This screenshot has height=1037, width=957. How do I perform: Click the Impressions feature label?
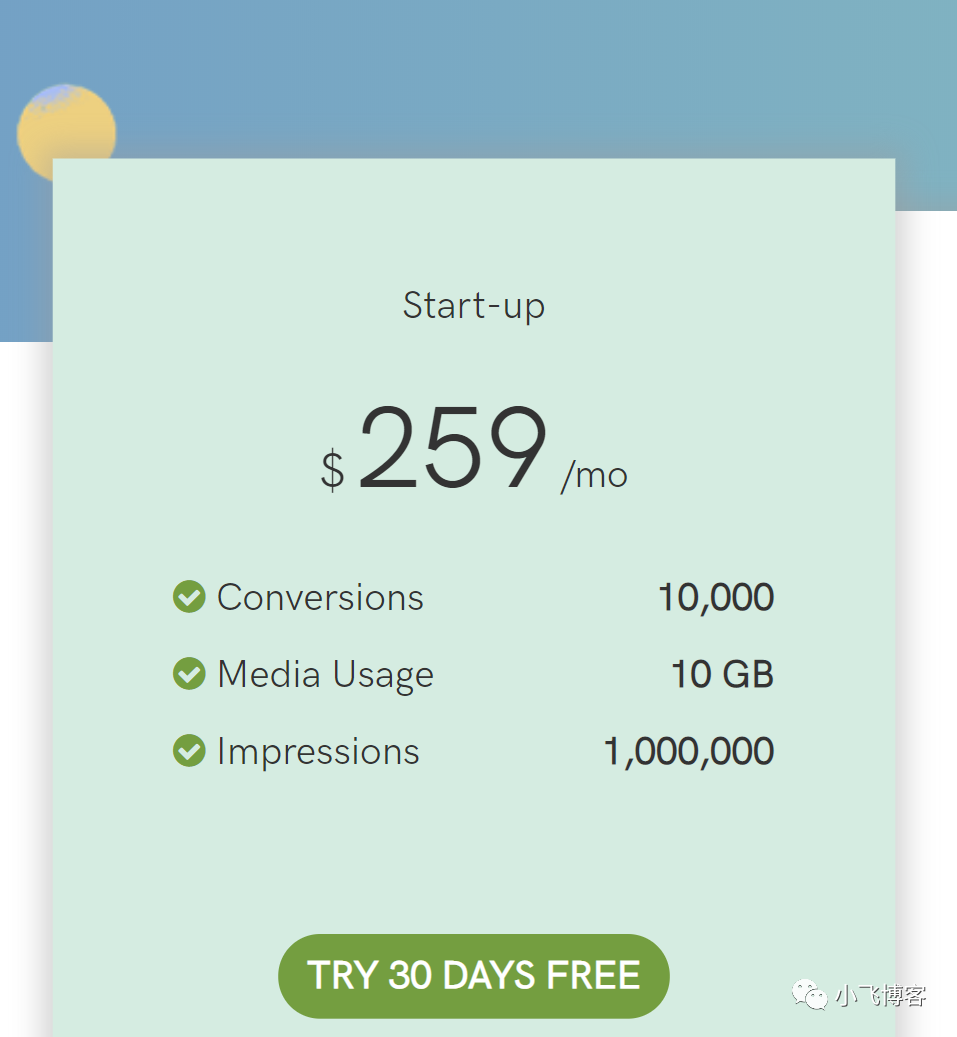pos(318,751)
